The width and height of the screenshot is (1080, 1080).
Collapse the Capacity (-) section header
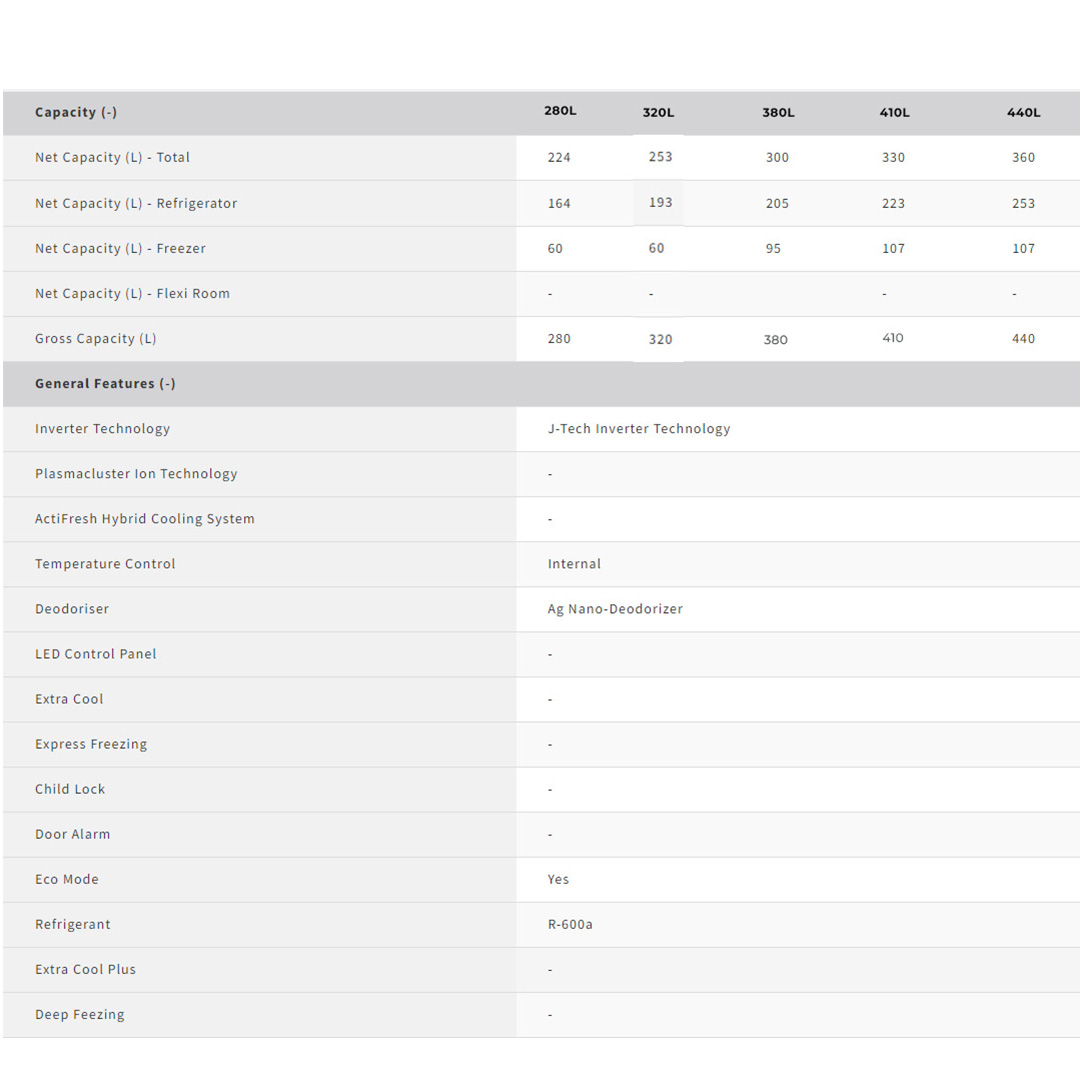76,113
